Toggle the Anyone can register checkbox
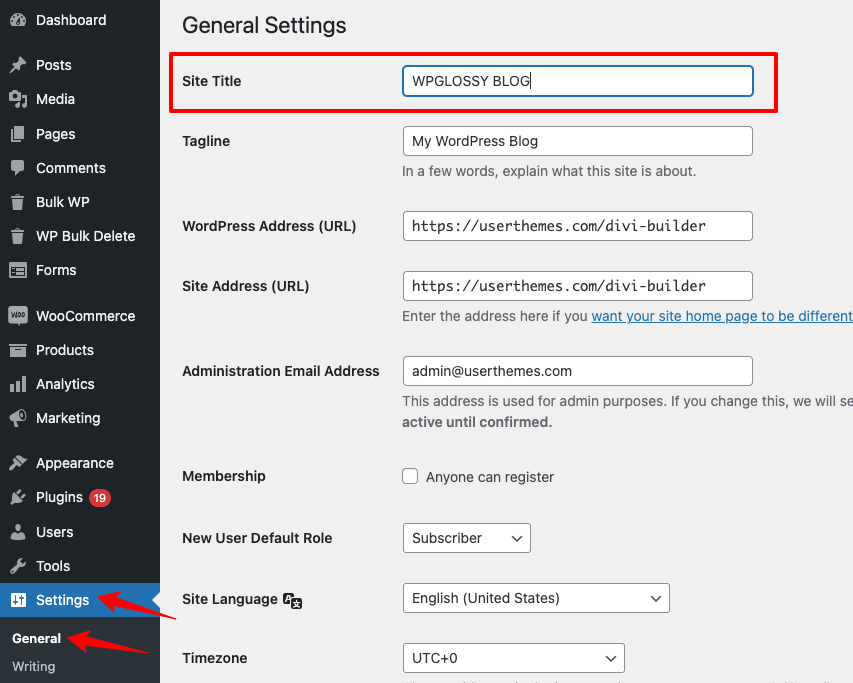The height and width of the screenshot is (683, 853). (410, 476)
